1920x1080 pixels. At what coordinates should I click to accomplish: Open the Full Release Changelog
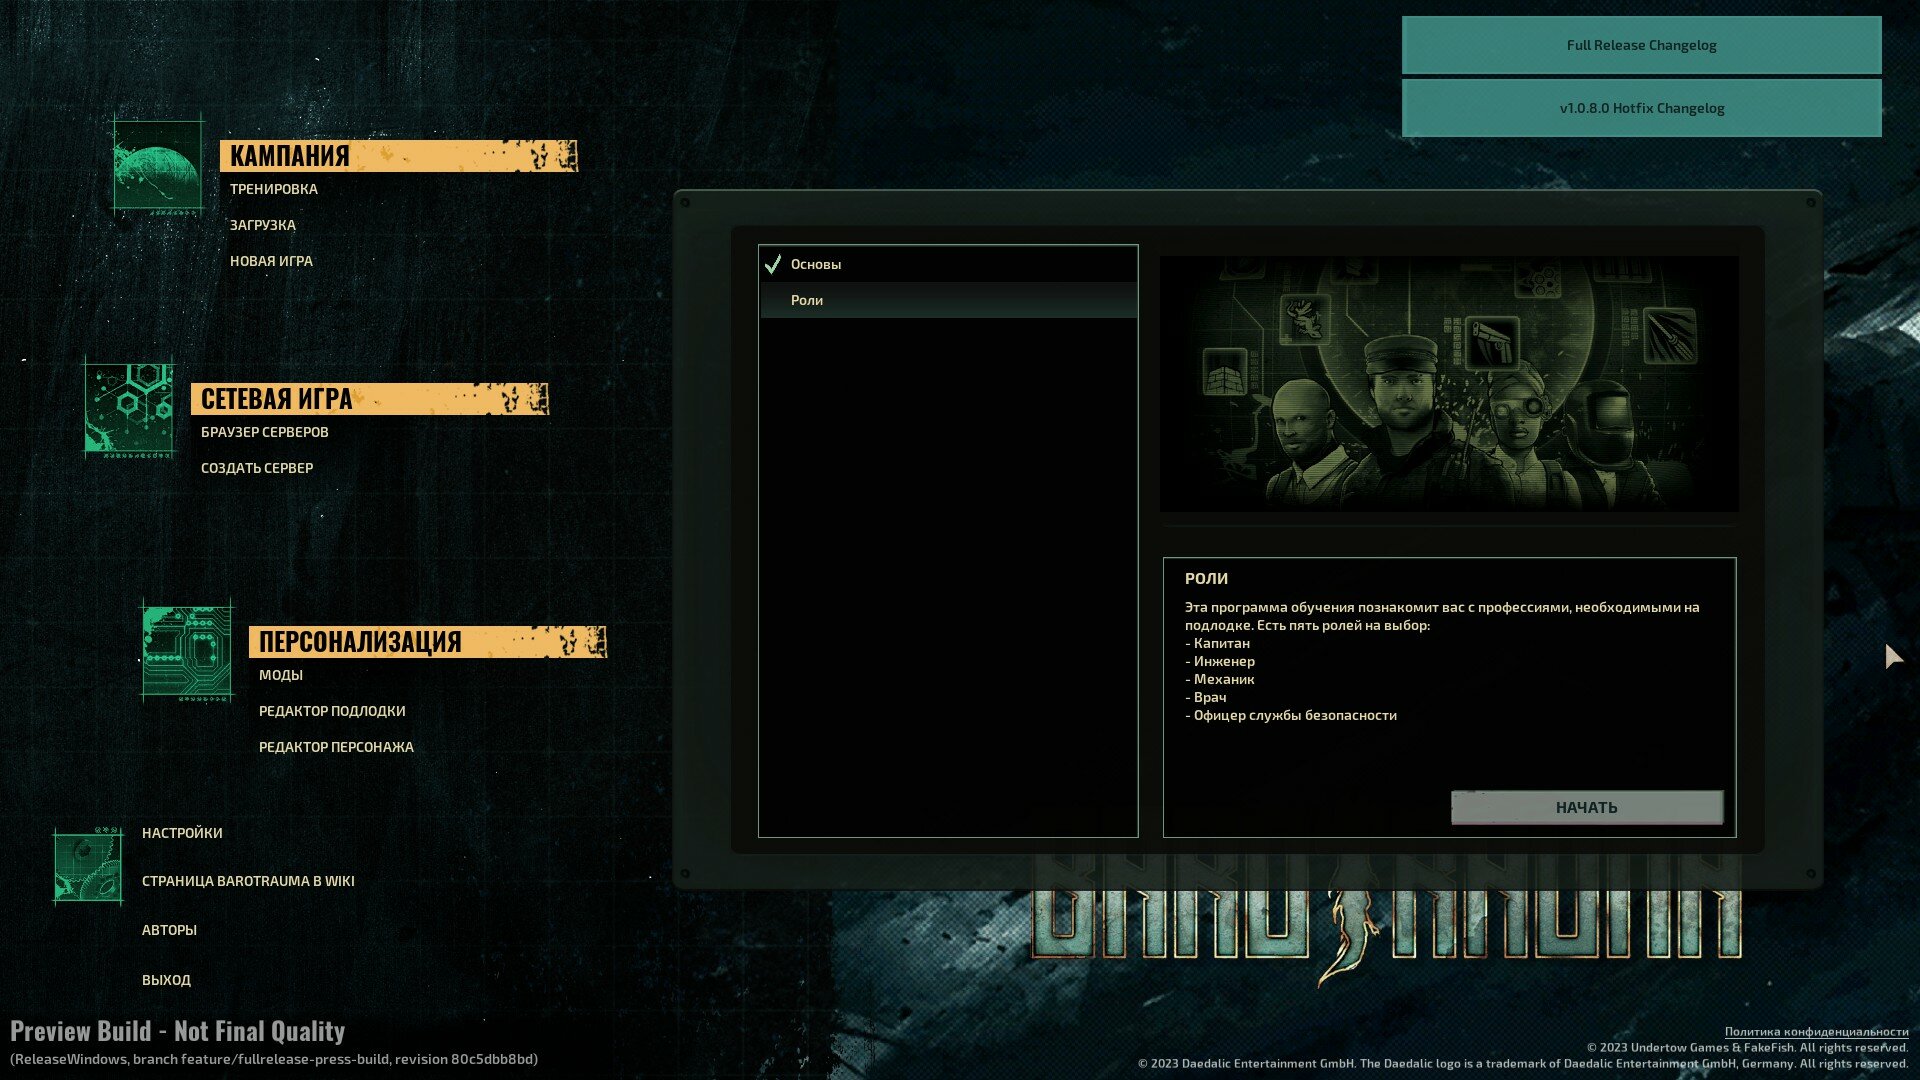(1641, 45)
